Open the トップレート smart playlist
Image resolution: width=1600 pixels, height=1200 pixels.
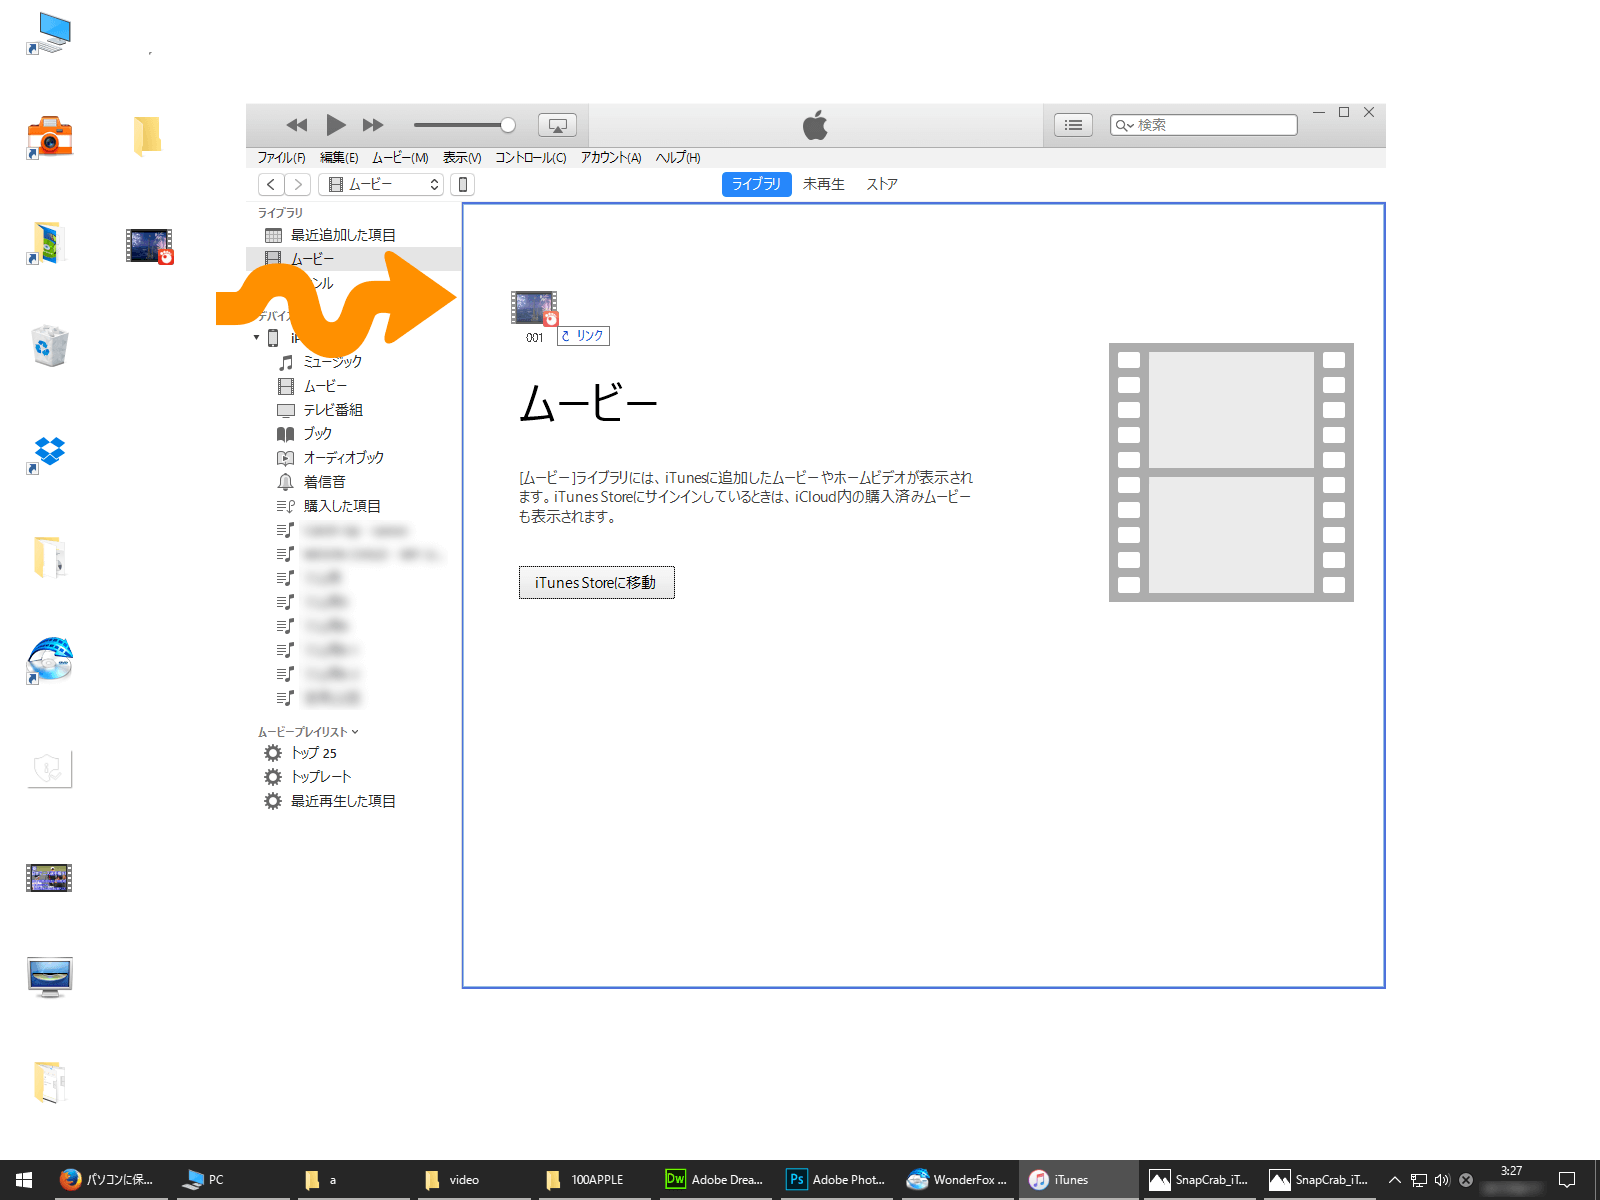pyautogui.click(x=354, y=777)
